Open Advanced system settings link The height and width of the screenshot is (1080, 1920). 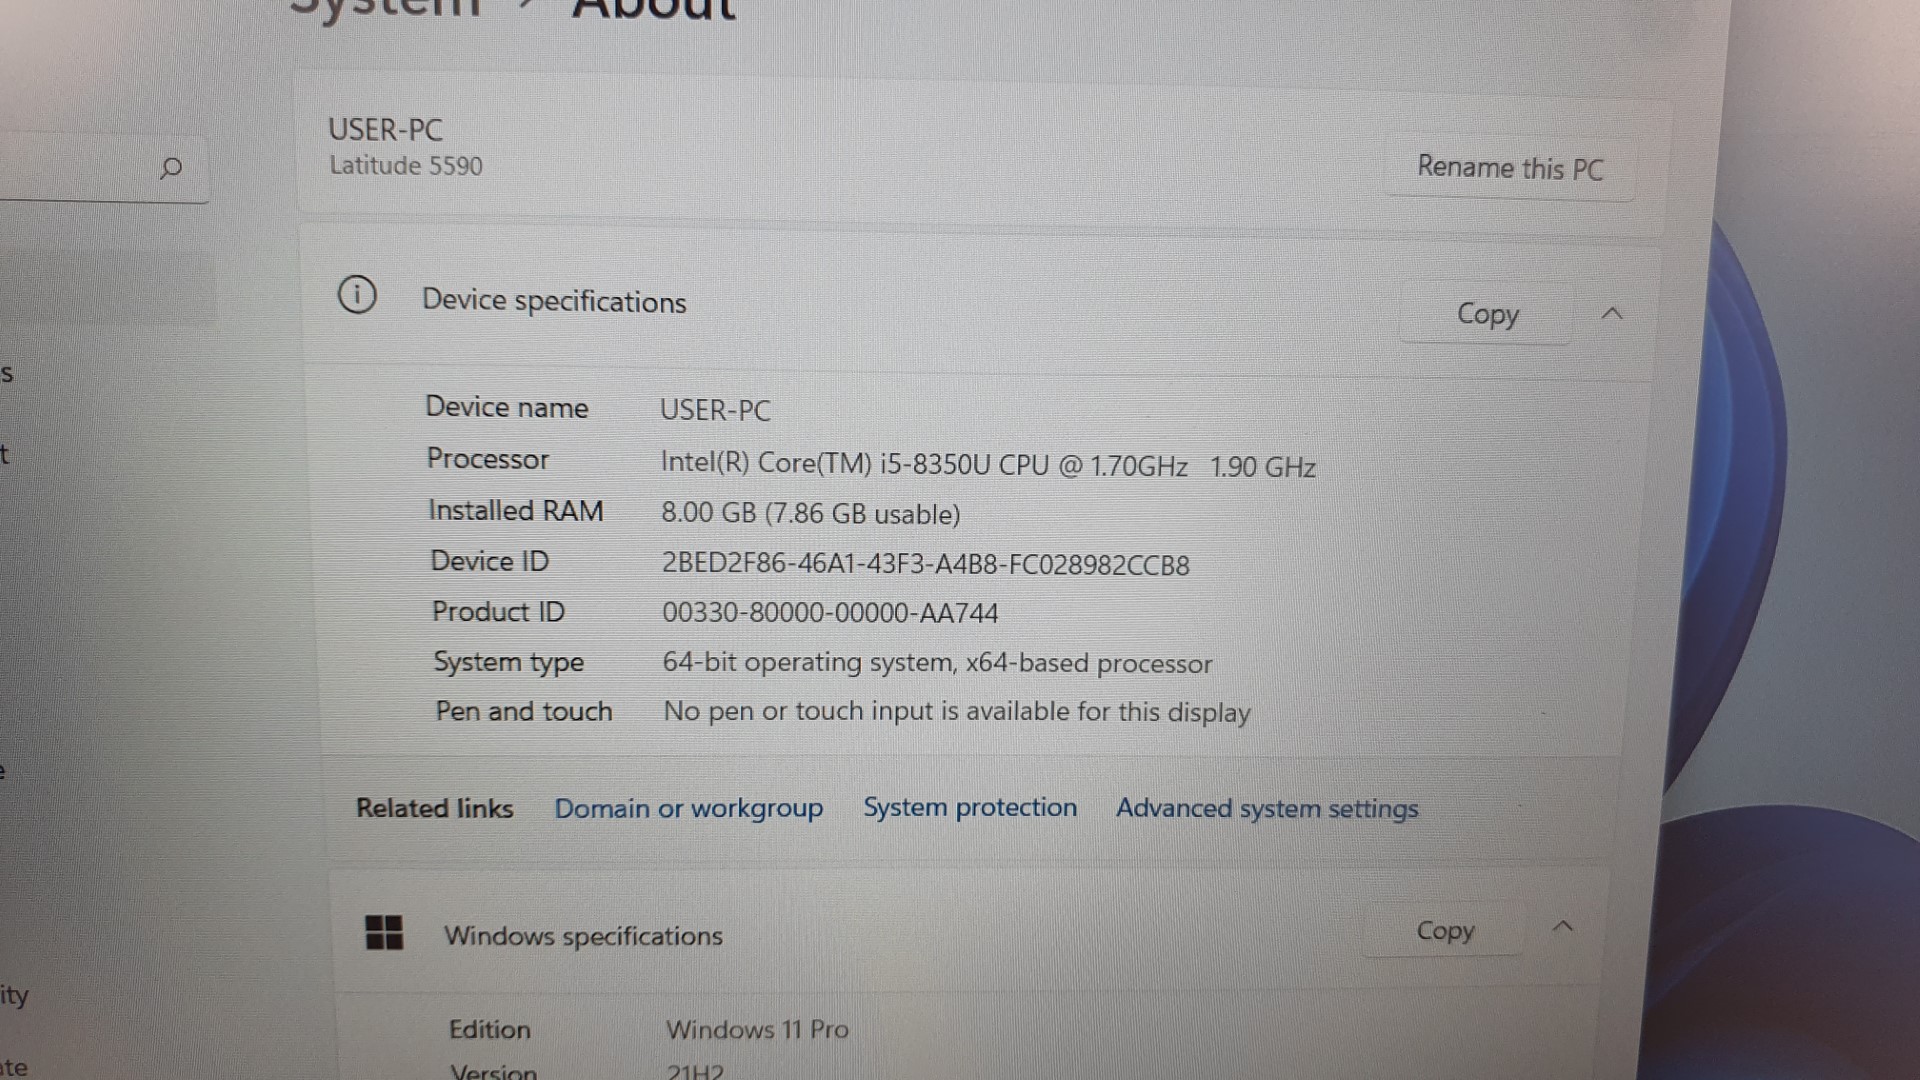[1267, 809]
